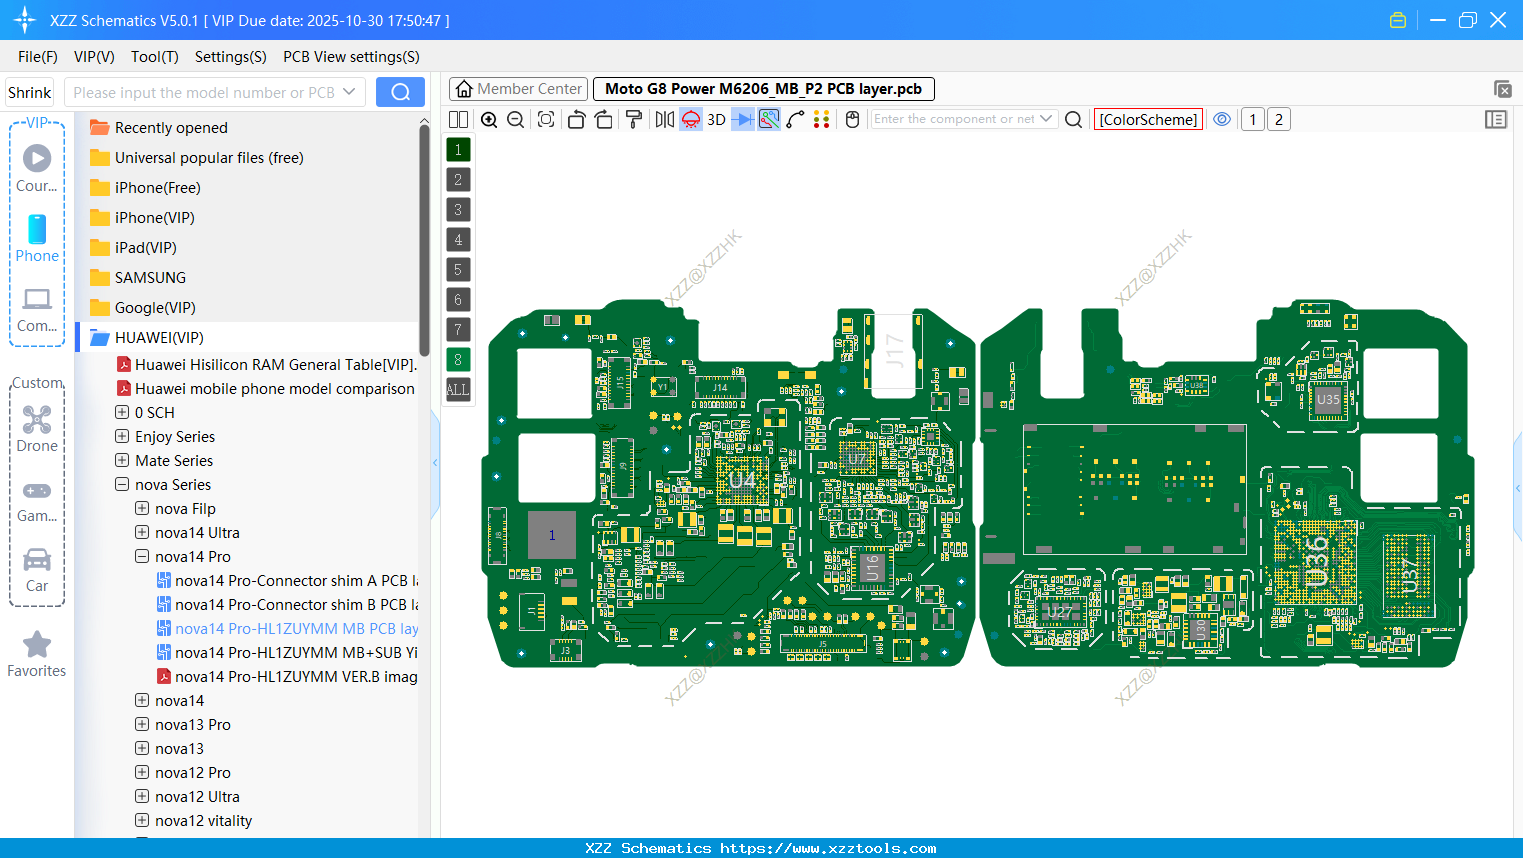1523x858 pixels.
Task: Zoom in on the PCB view
Action: (x=489, y=119)
